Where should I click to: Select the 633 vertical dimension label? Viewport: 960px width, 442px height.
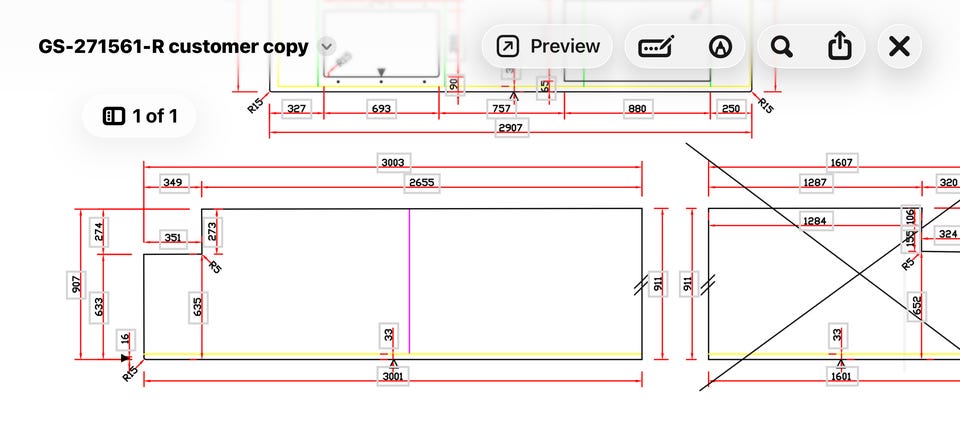[x=99, y=307]
